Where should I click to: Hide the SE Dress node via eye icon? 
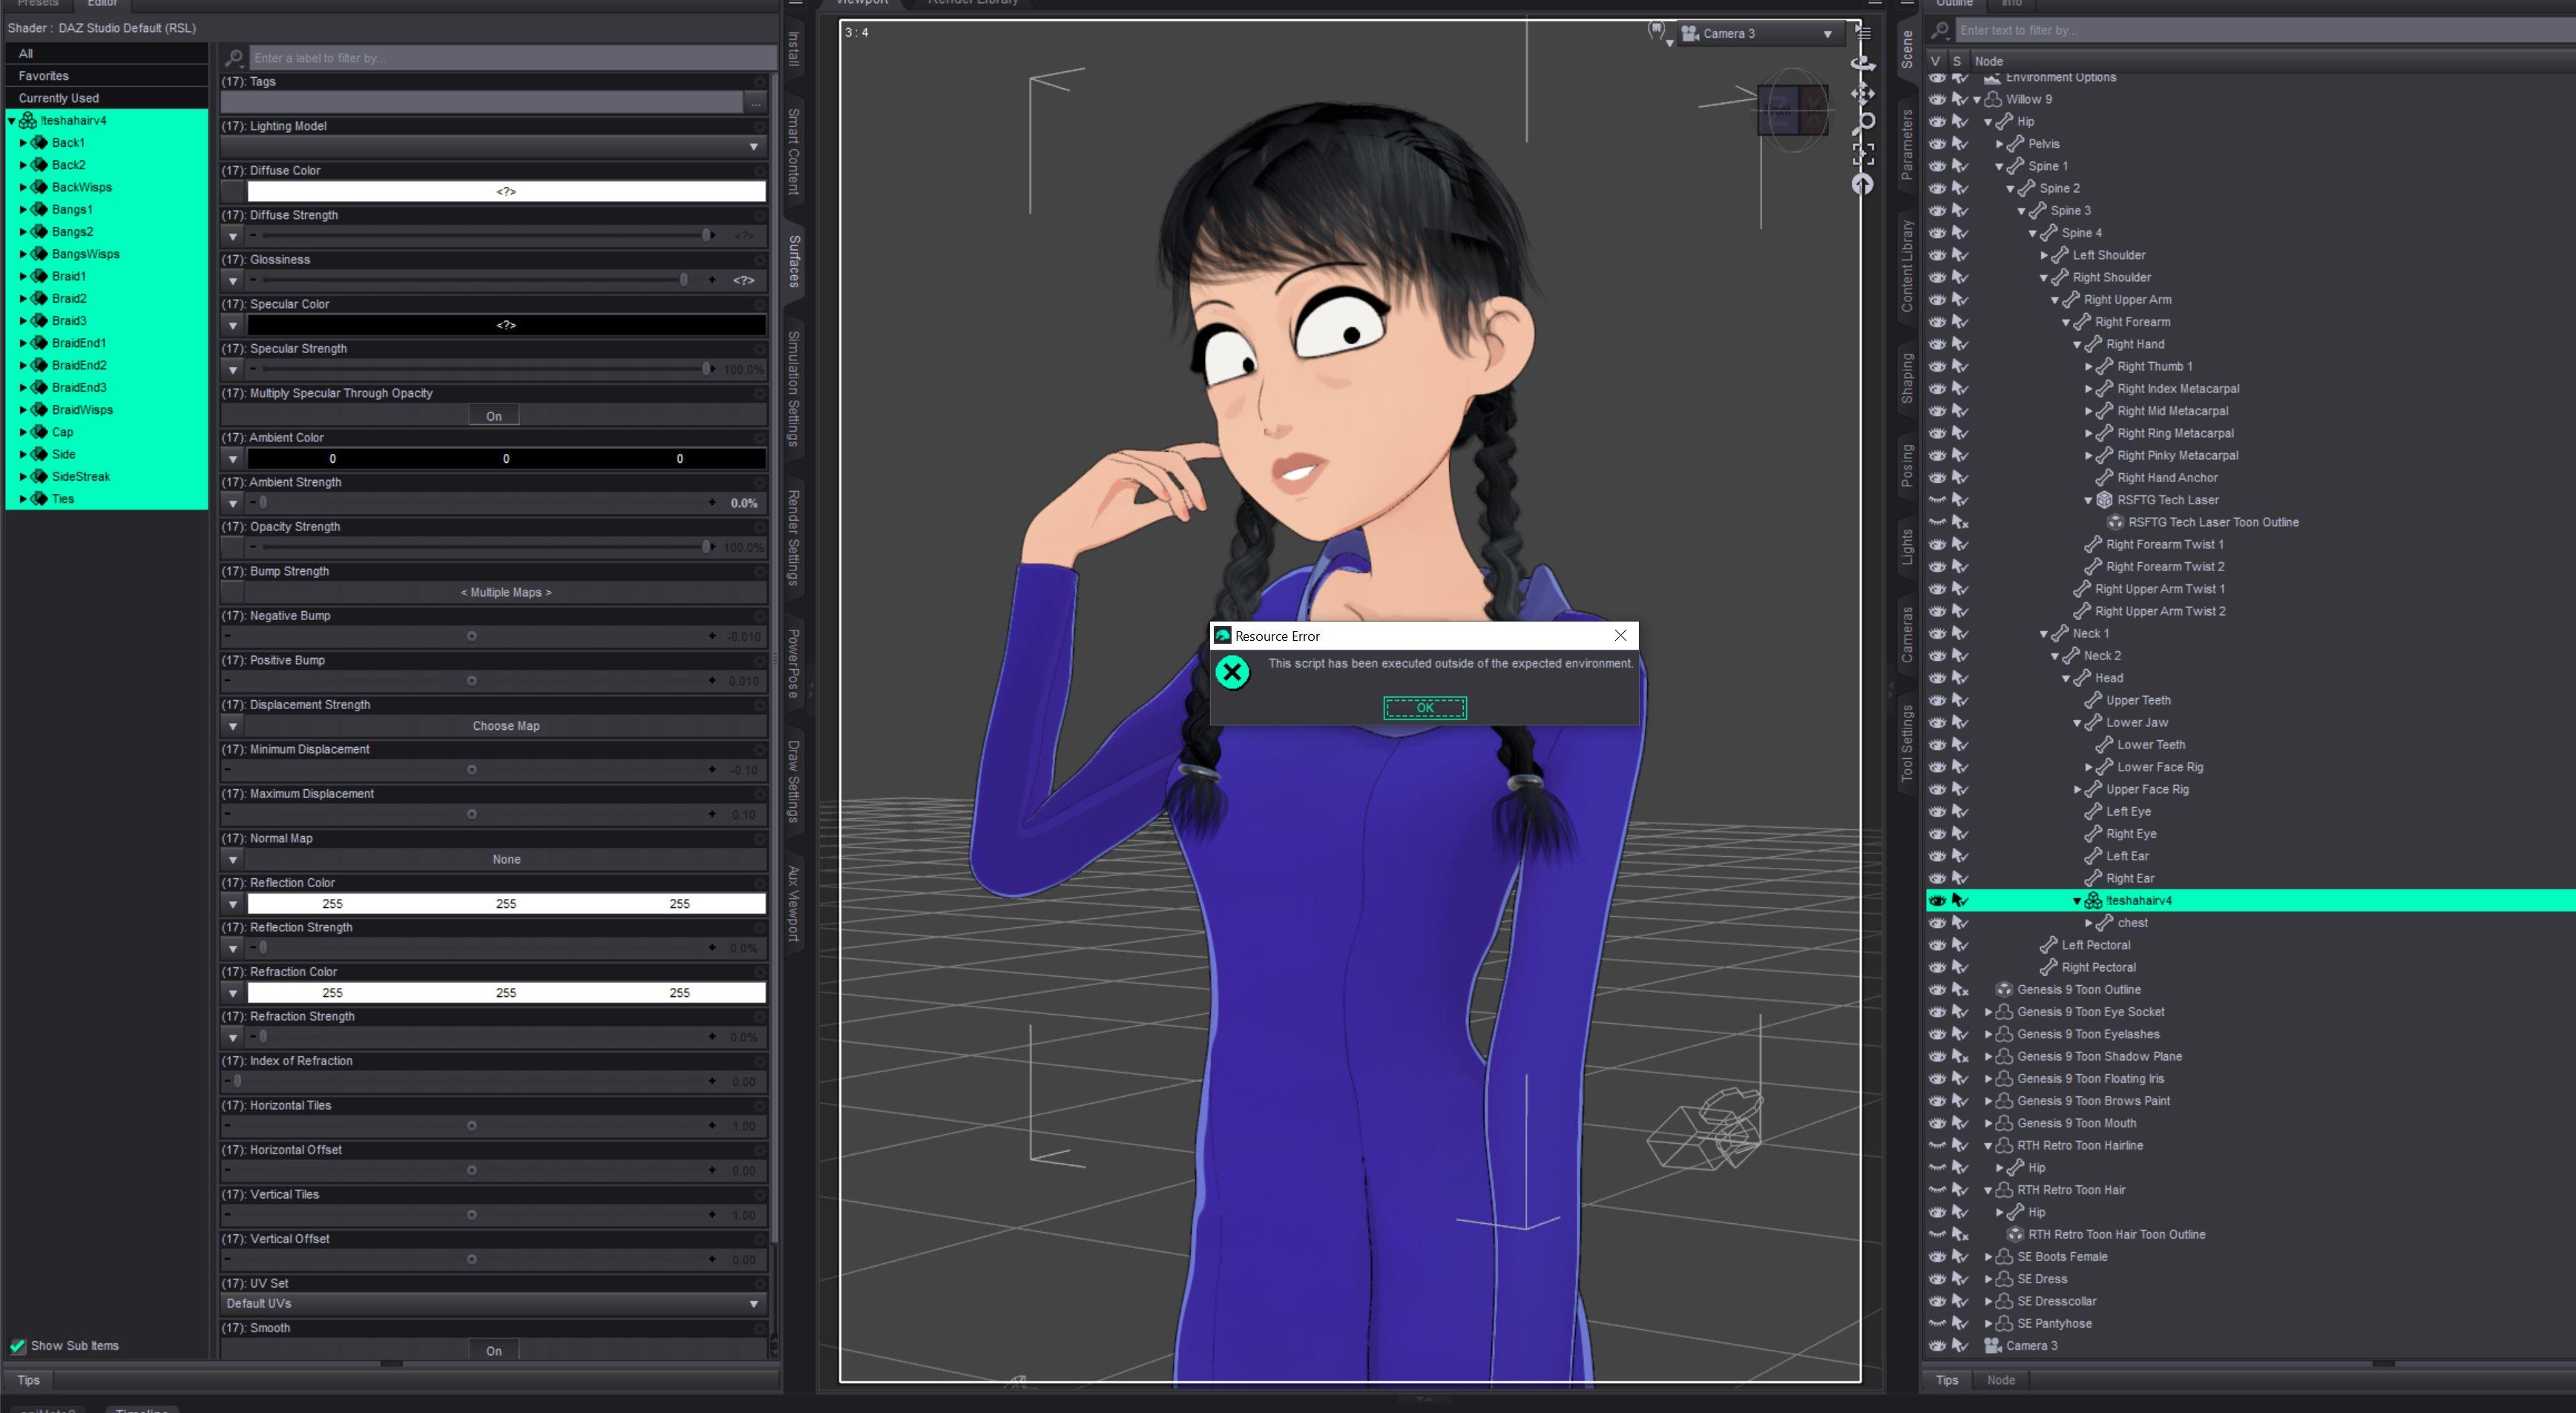1937,1279
